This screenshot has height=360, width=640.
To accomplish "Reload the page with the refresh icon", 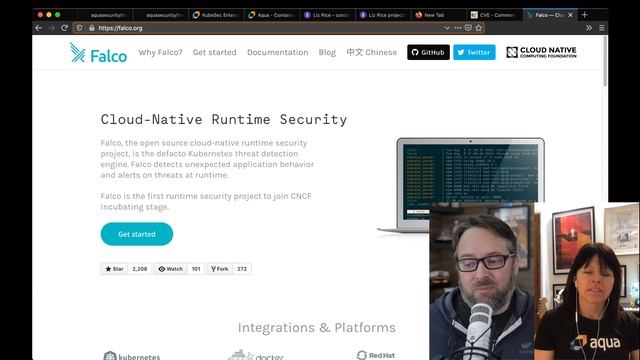I will [x=64, y=28].
